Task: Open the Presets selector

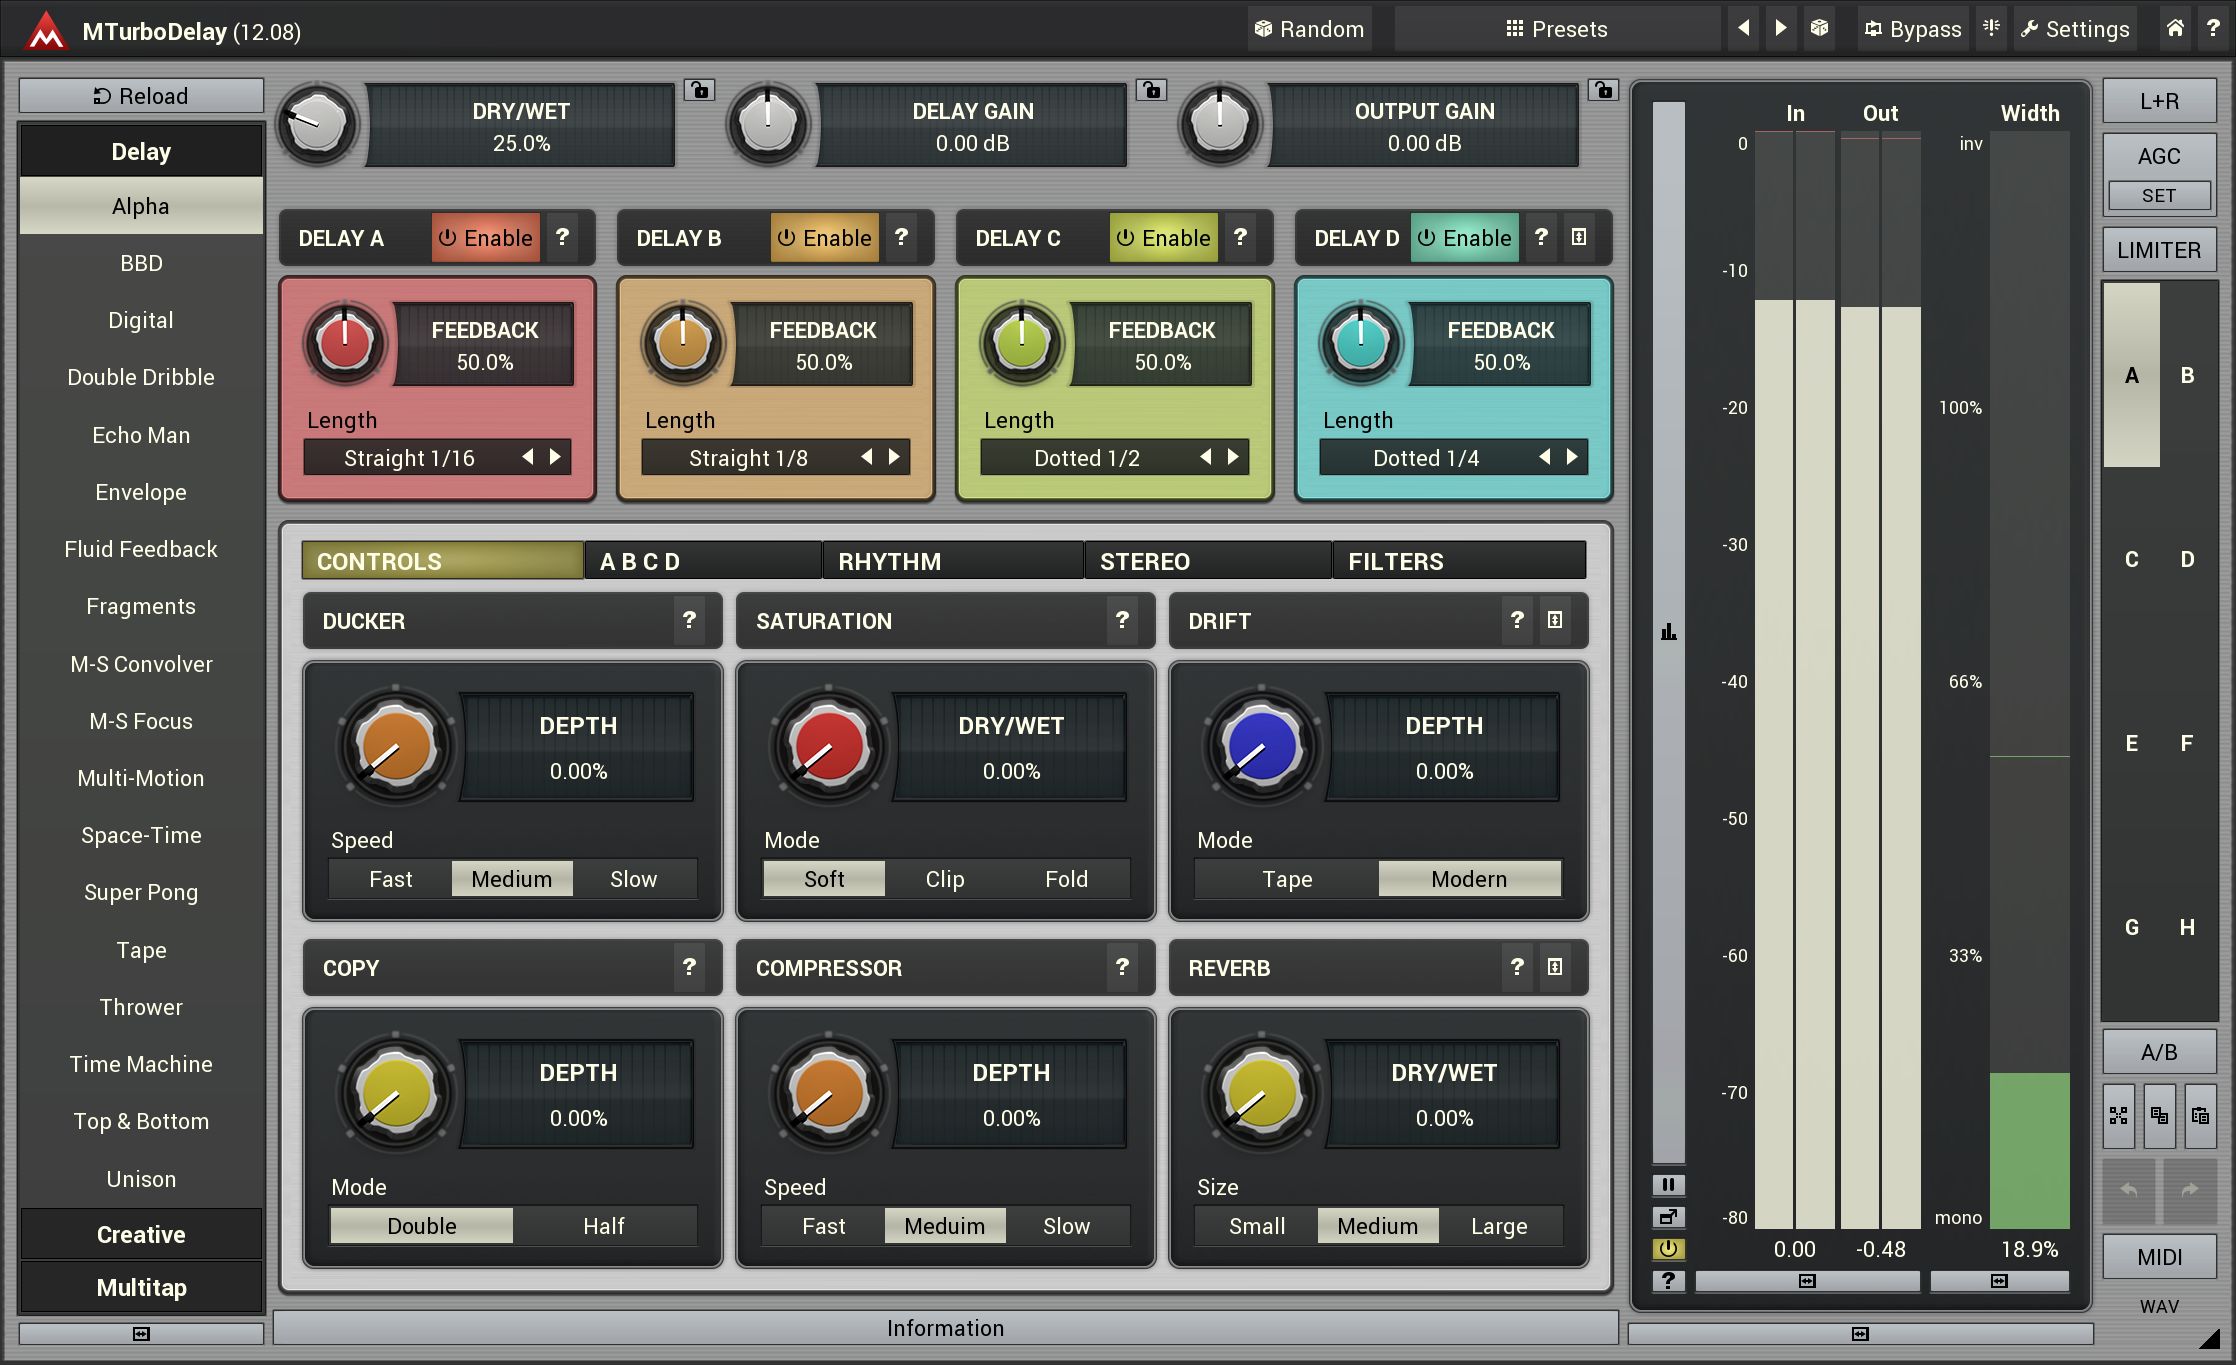Action: coord(1557,29)
